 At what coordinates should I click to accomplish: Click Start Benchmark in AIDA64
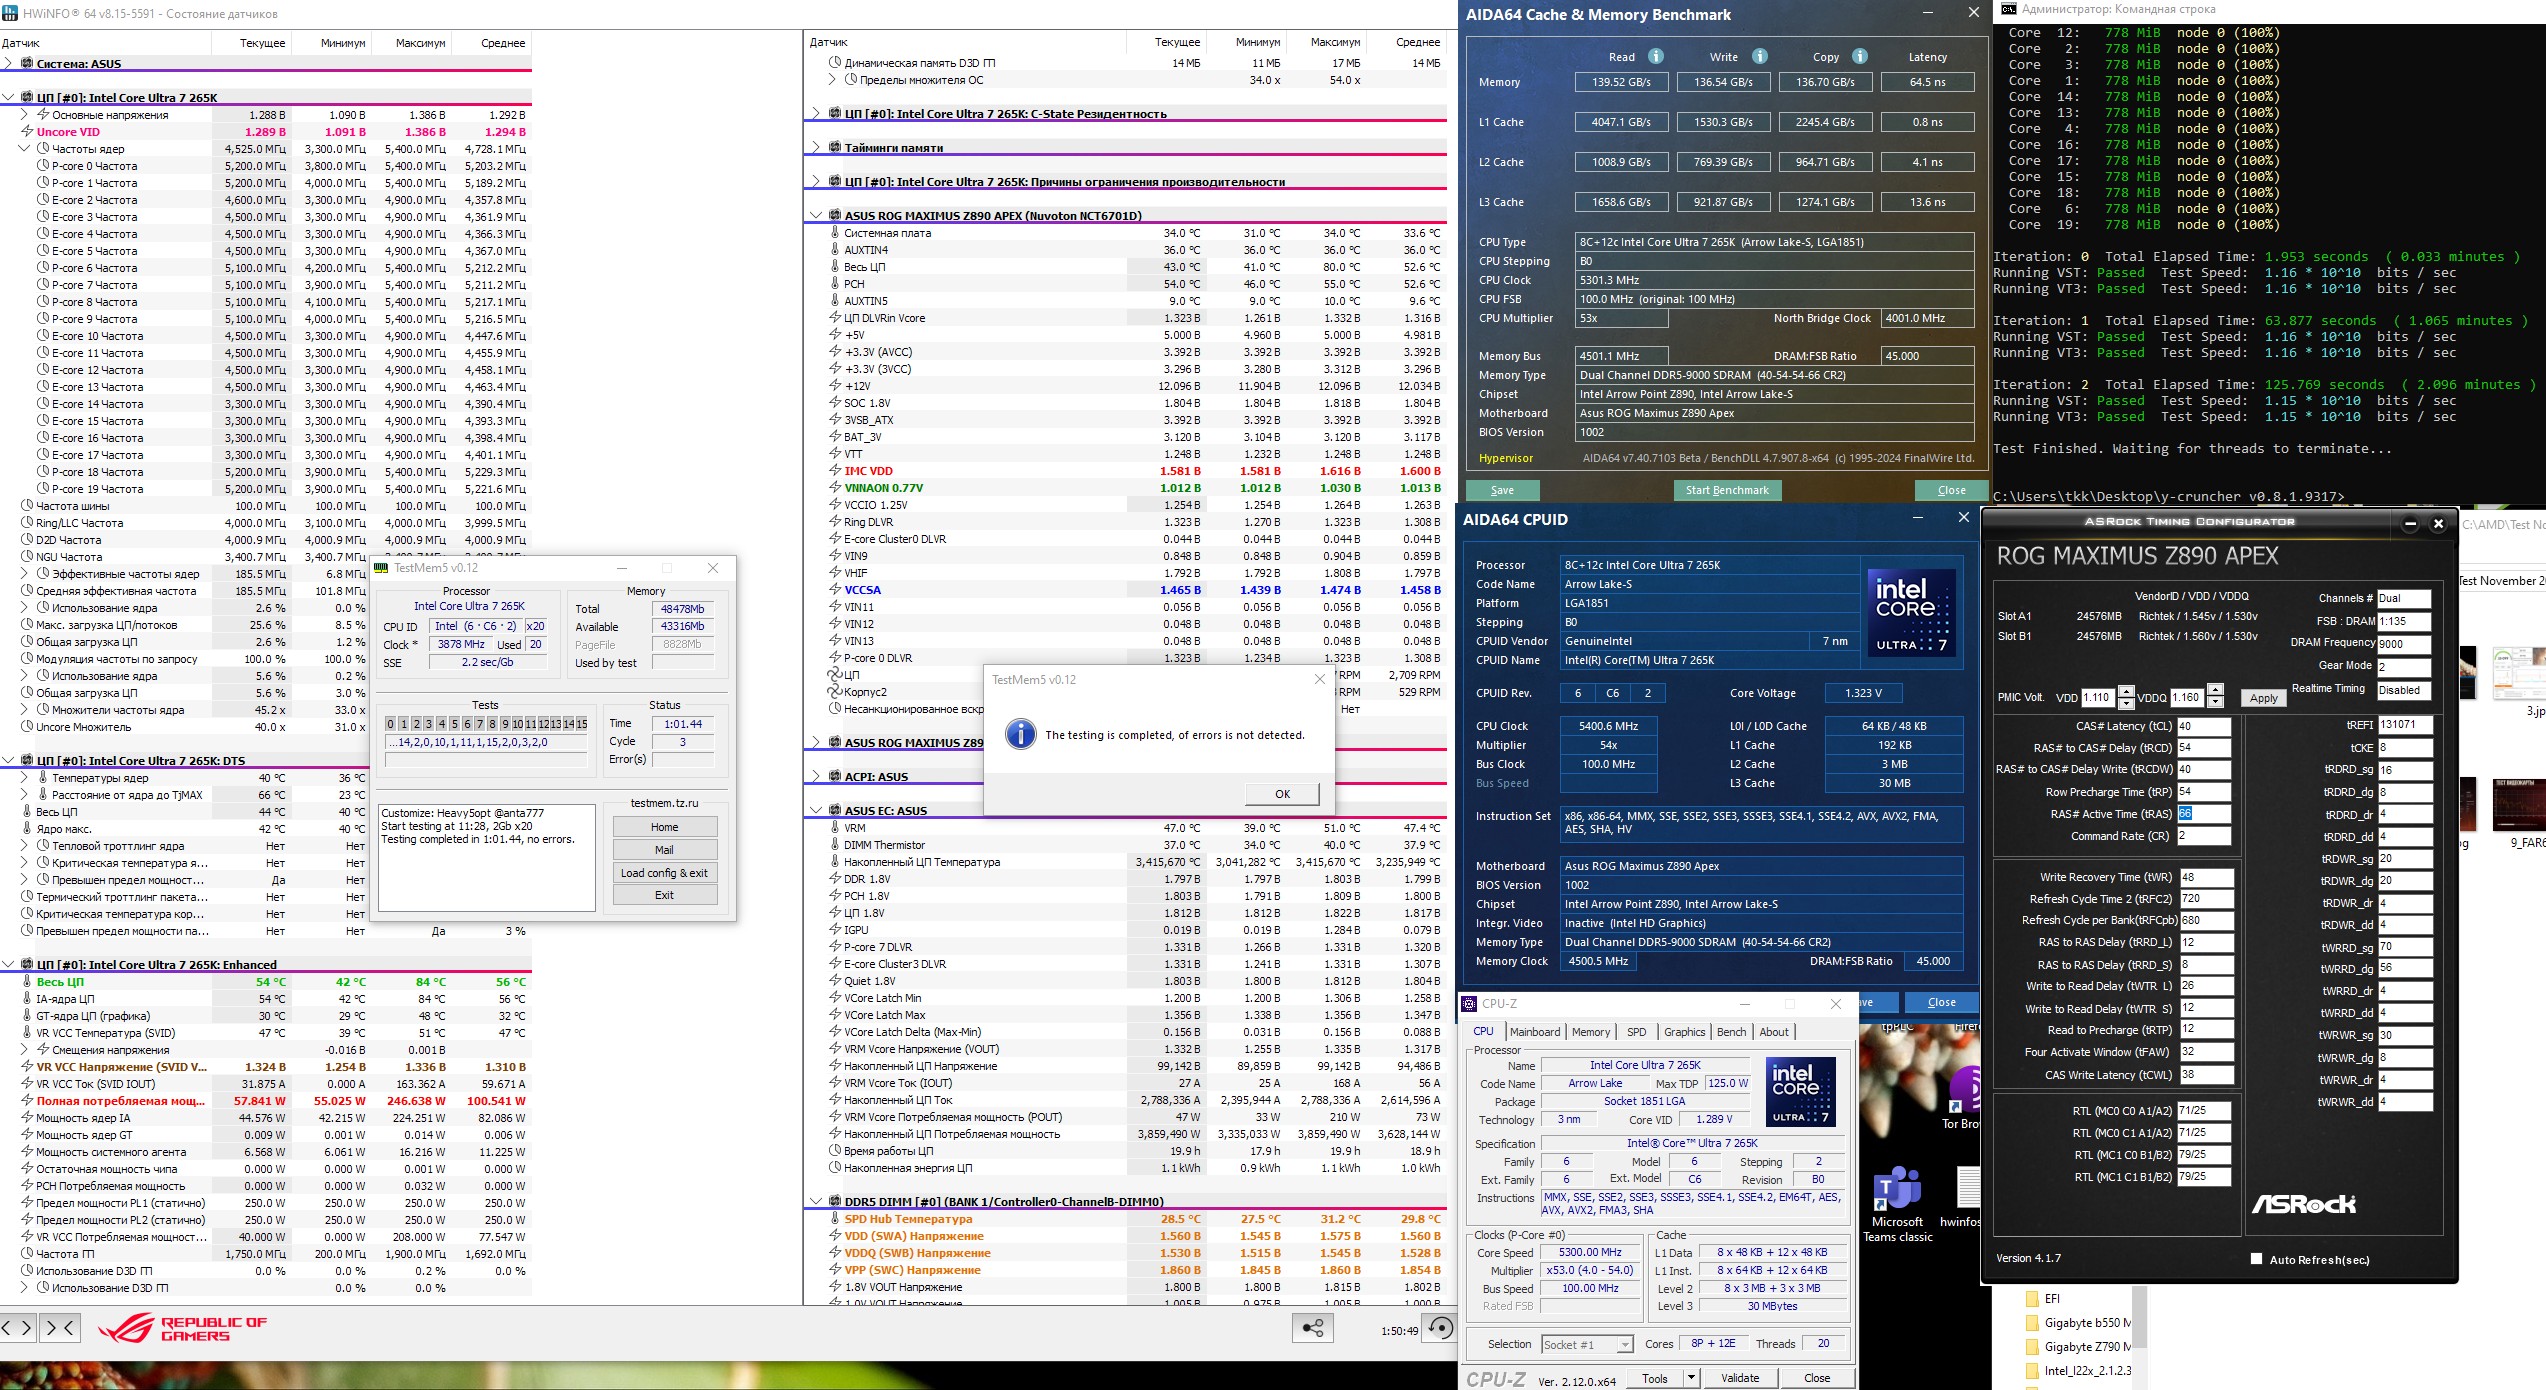[1727, 490]
